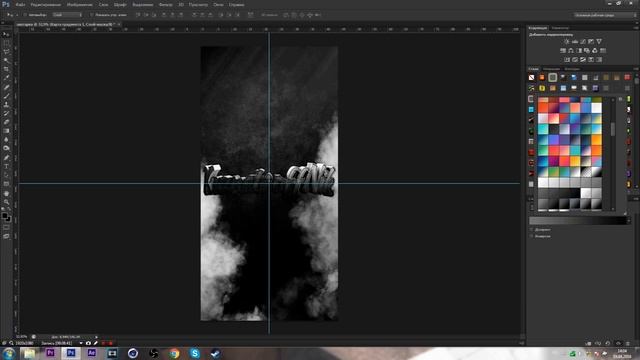
Task: Toggle show transform controls checkbox
Action: 91,15
